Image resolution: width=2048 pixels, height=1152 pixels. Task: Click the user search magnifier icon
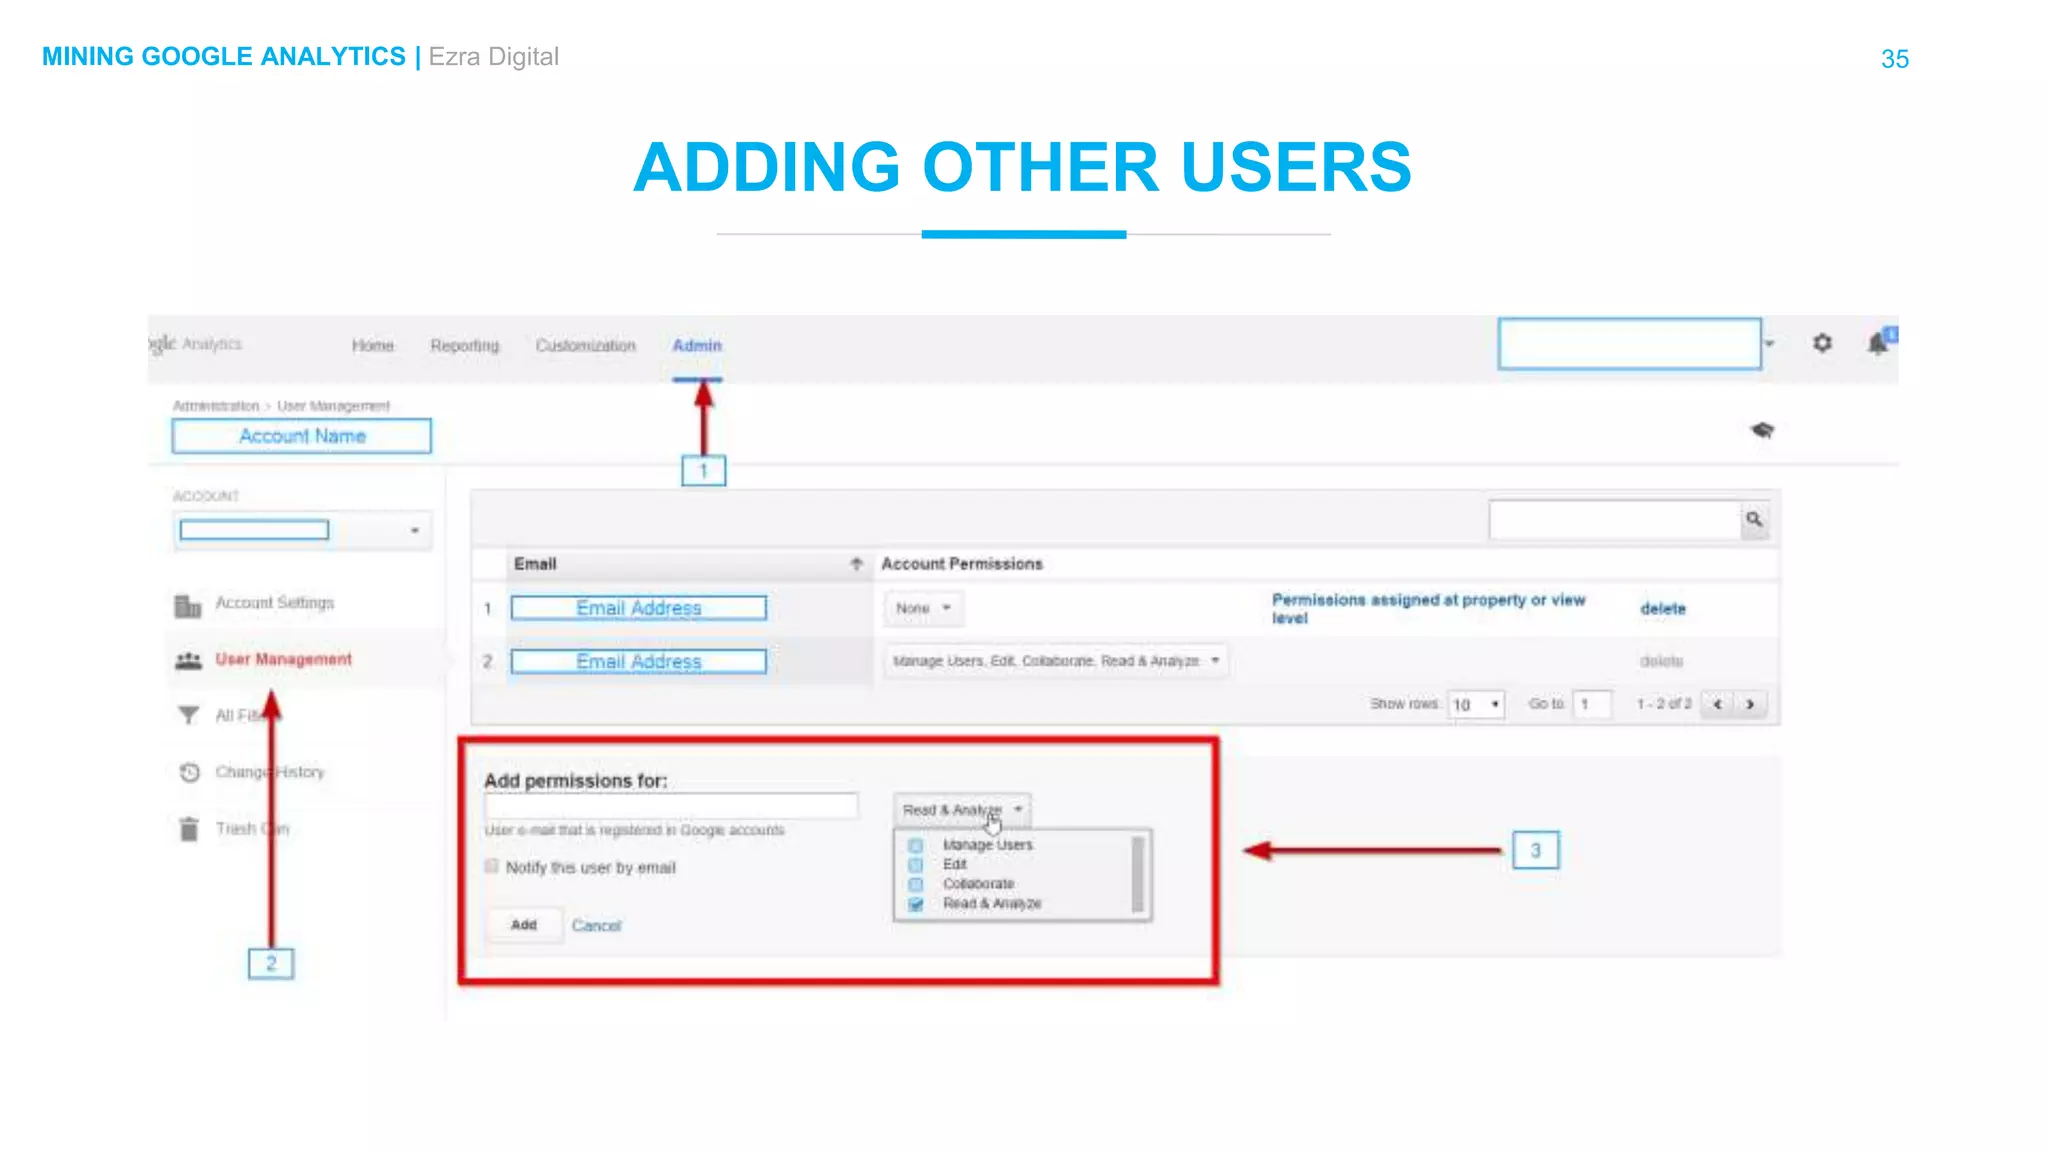(1754, 520)
